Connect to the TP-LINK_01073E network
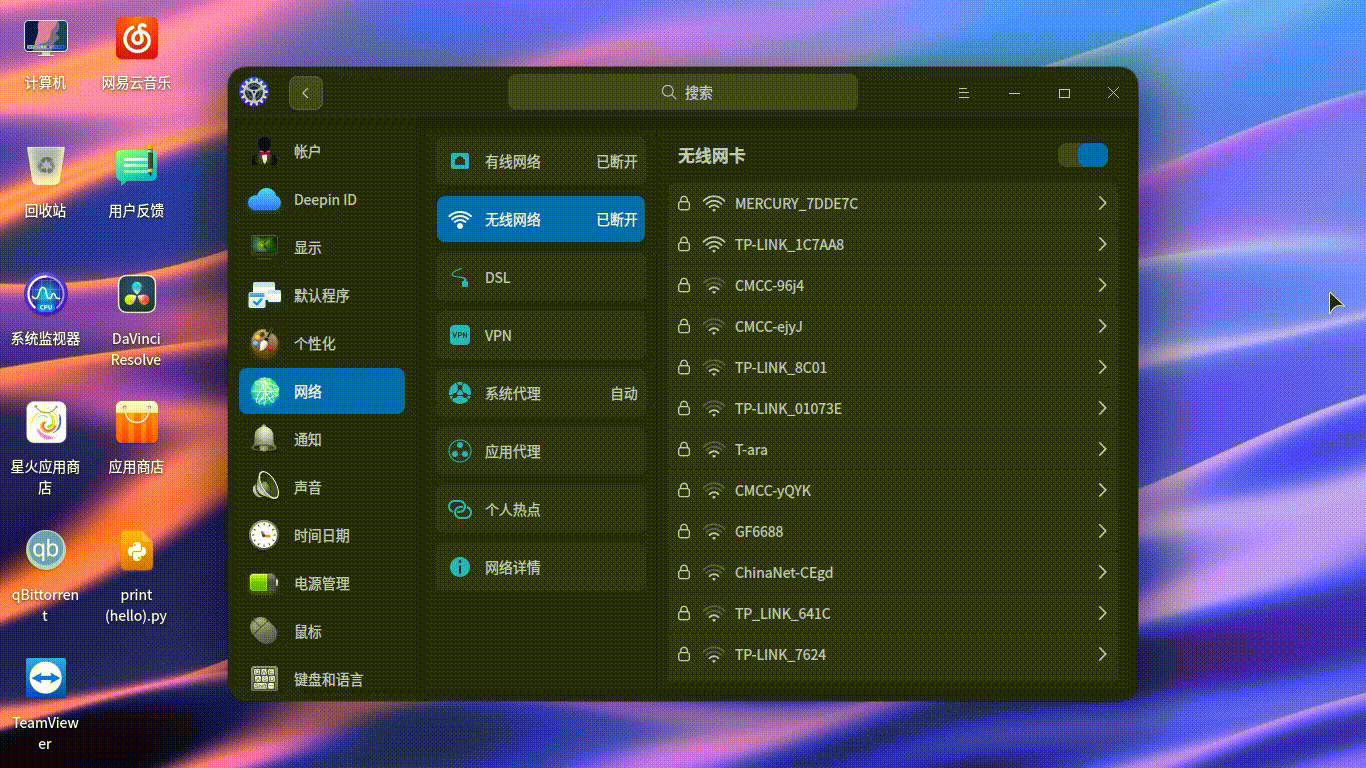1366x768 pixels. [893, 409]
